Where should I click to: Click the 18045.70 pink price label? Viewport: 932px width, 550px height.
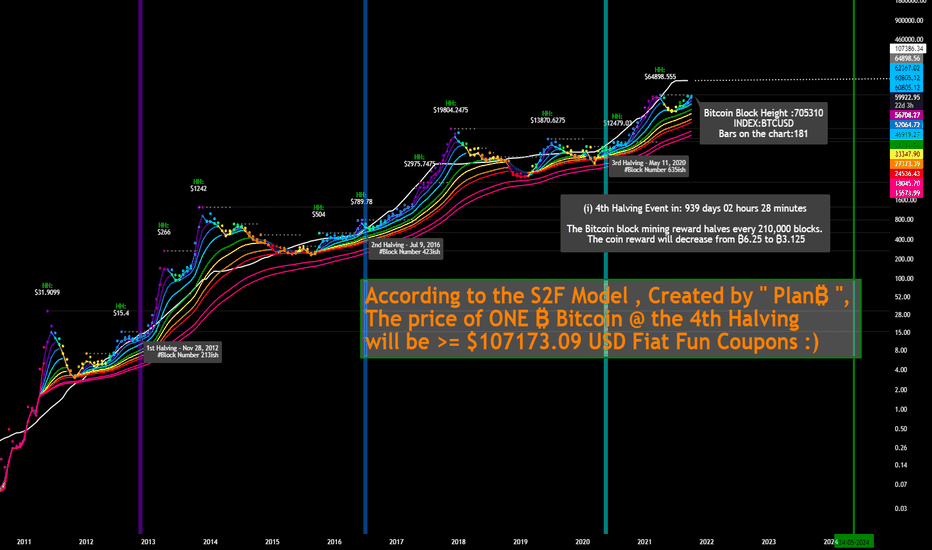[x=907, y=183]
